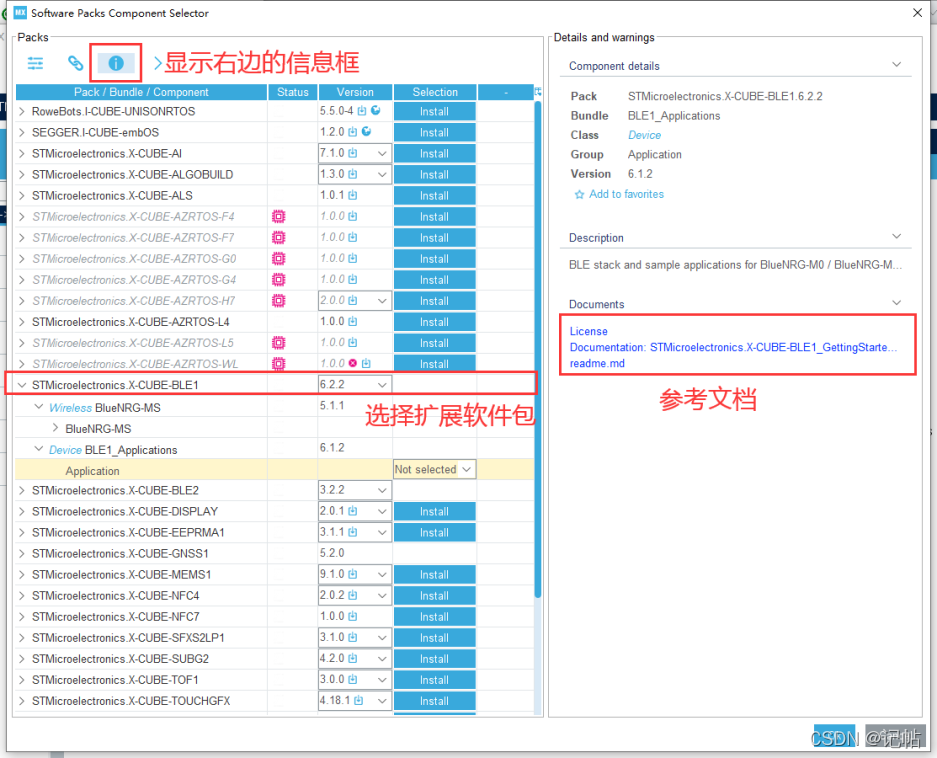Click download icon beside SEGGER version 1.2.0
This screenshot has height=758, width=937.
coord(353,132)
